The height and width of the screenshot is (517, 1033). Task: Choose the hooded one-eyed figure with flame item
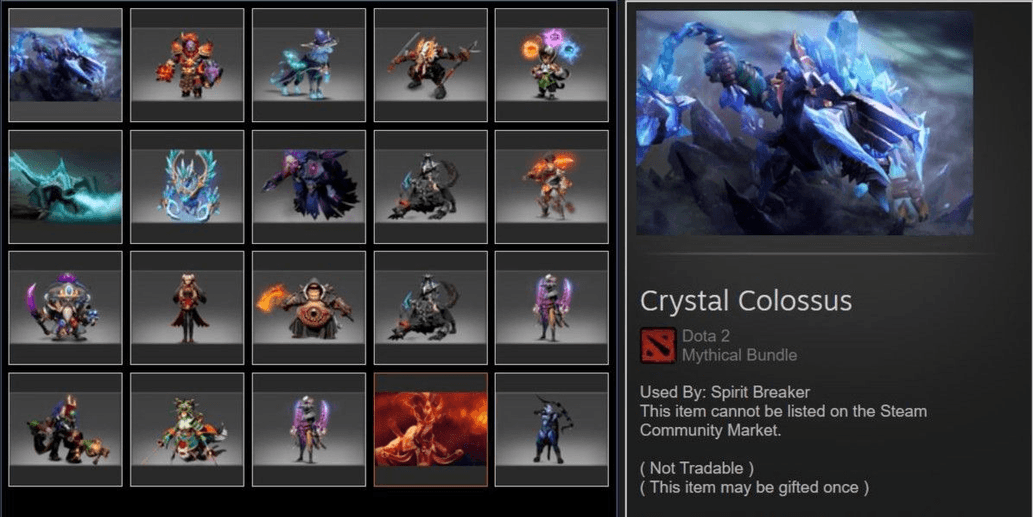(309, 308)
